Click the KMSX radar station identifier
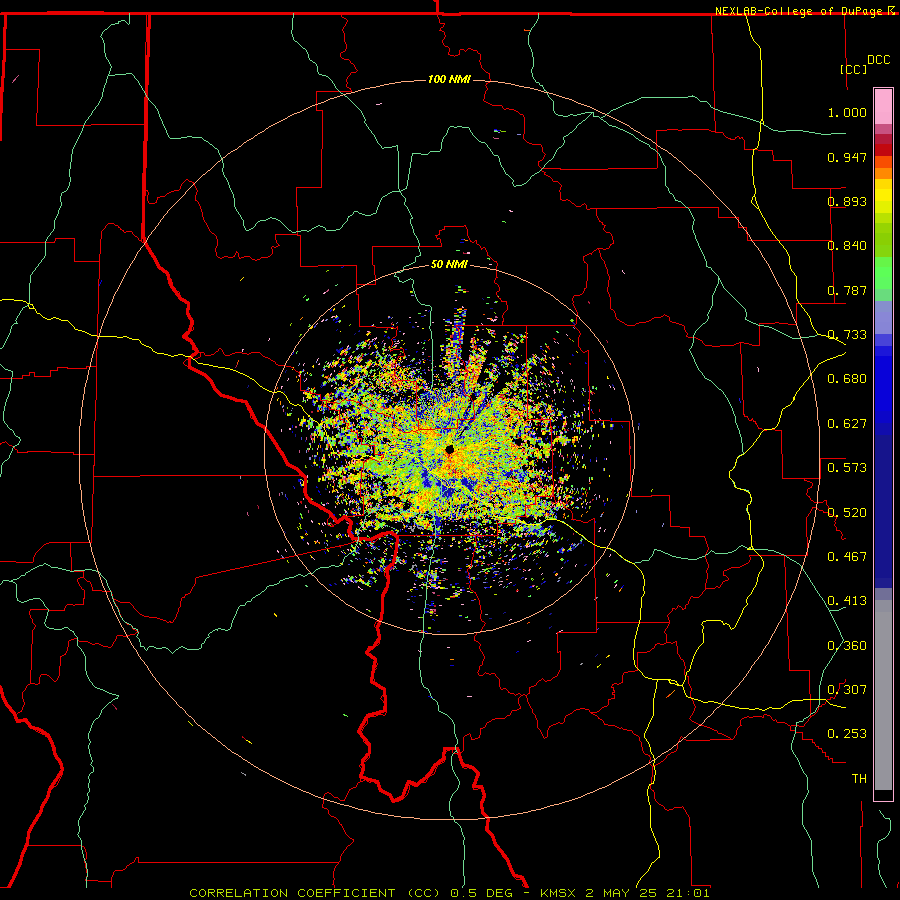The width and height of the screenshot is (900, 900). pyautogui.click(x=558, y=893)
